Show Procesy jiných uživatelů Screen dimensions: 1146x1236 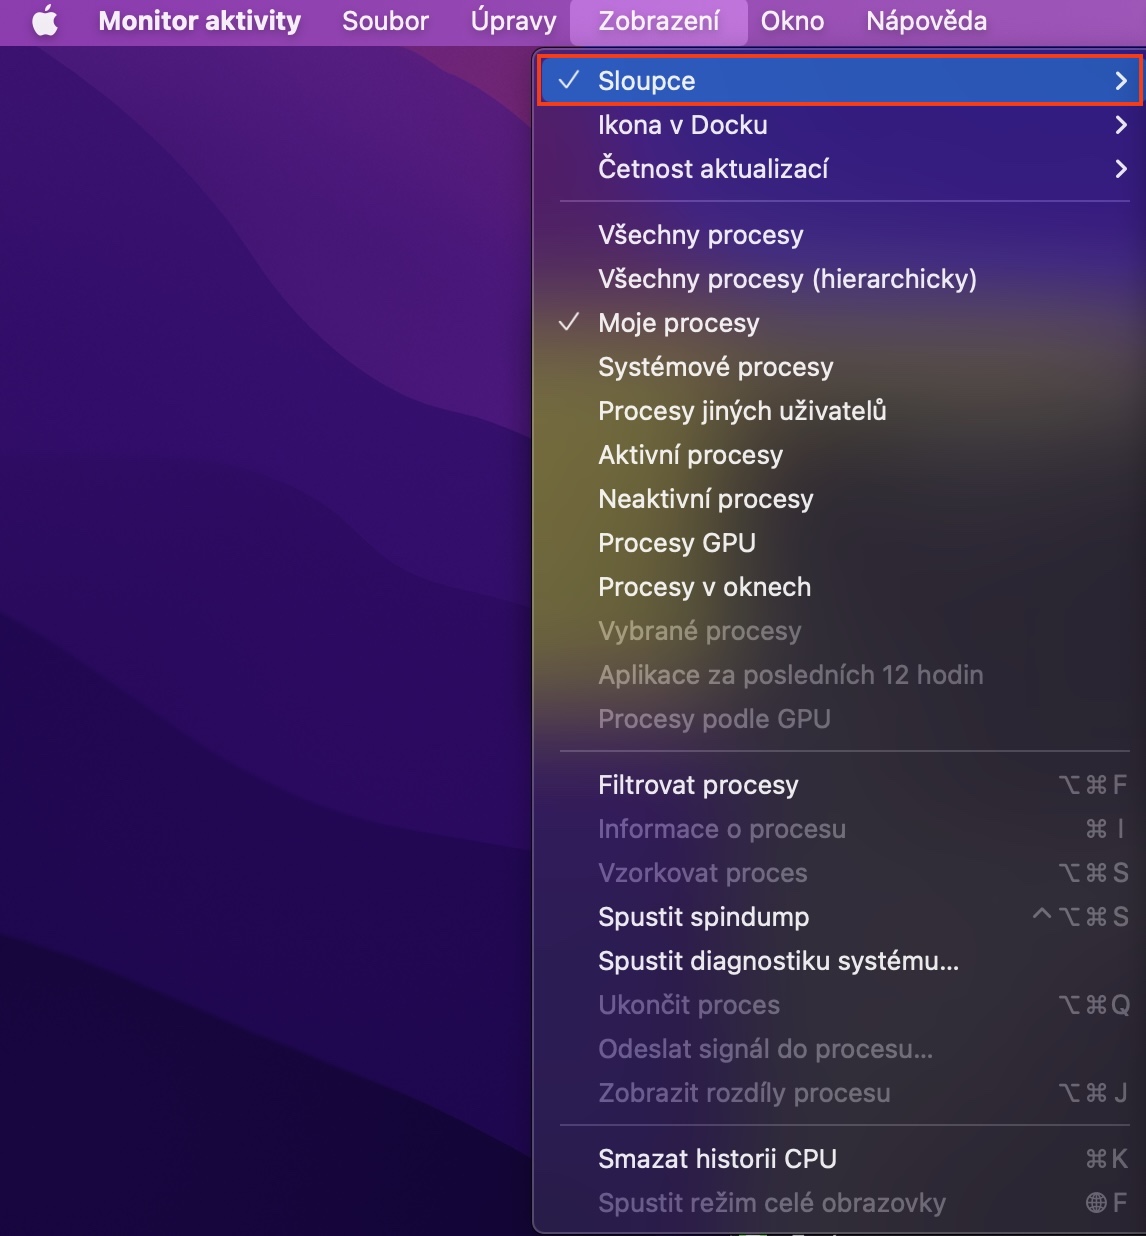click(840, 411)
